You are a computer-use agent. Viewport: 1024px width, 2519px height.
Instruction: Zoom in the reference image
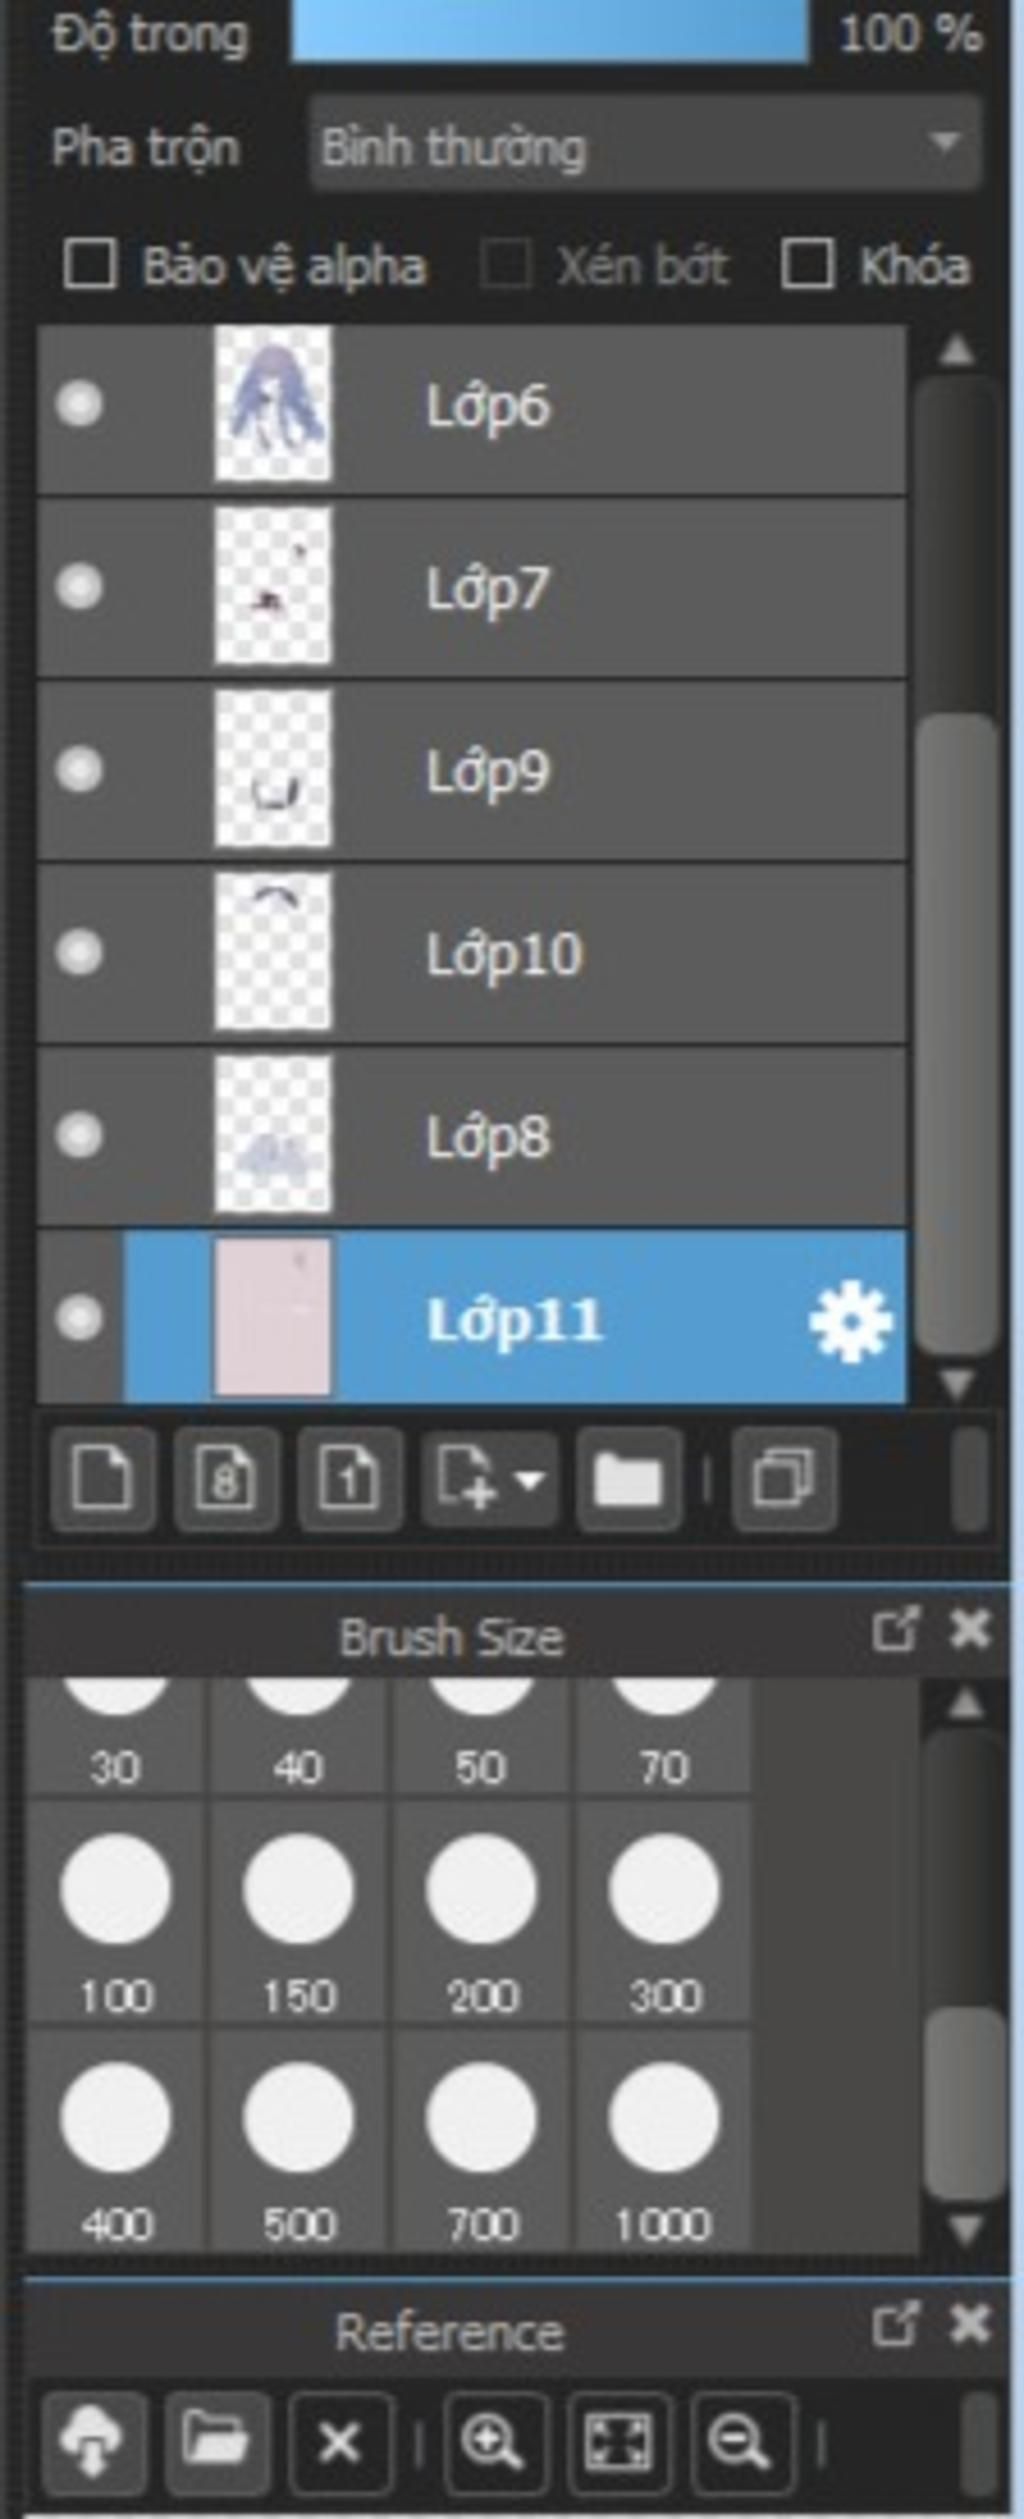pyautogui.click(x=494, y=2442)
